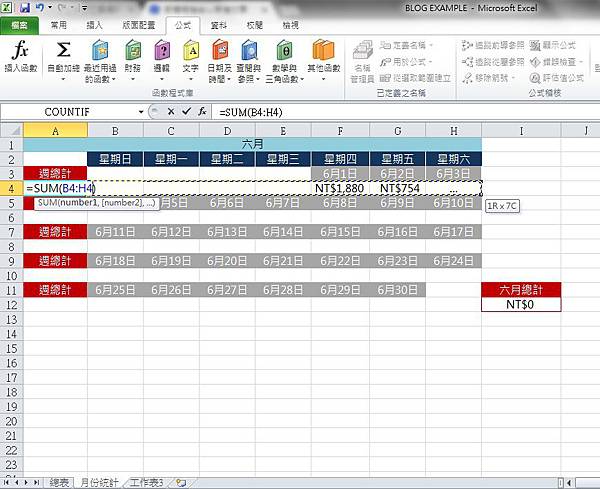600x489 pixels.
Task: Click the red 週總計 cell in row 9
Action: (55, 261)
